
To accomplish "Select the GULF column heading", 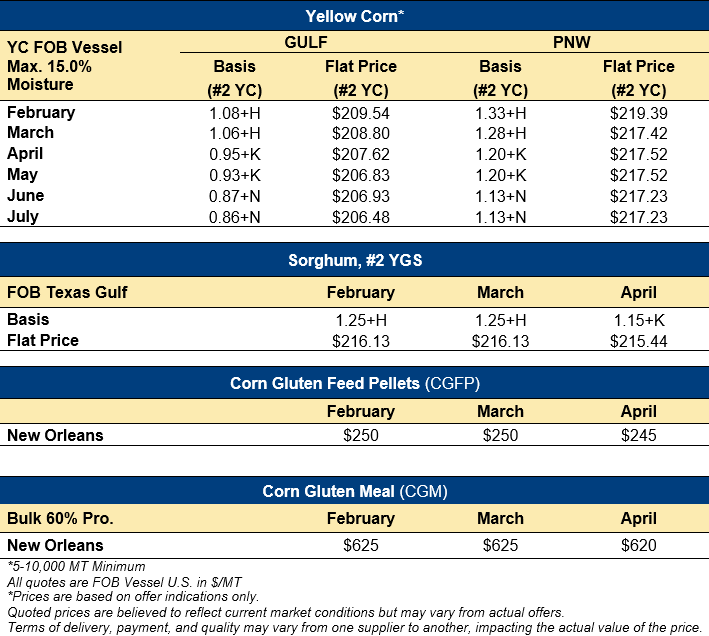I will (307, 45).
